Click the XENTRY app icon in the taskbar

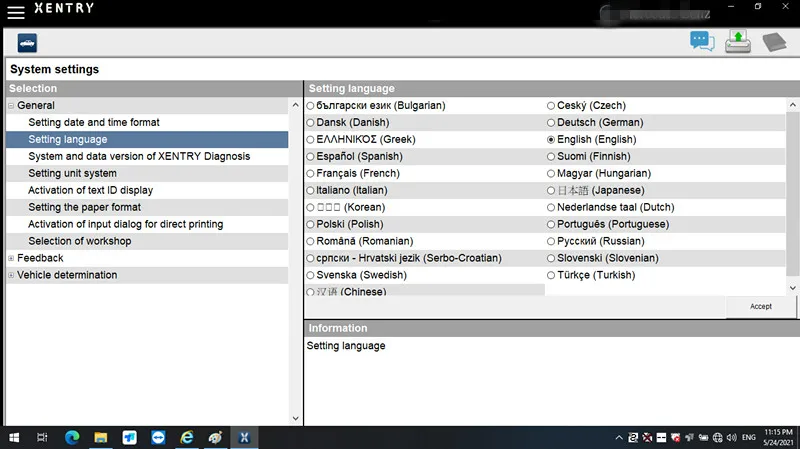click(x=244, y=438)
